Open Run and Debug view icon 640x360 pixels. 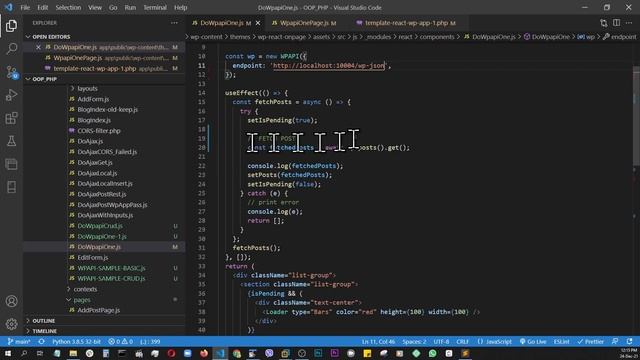point(11,95)
